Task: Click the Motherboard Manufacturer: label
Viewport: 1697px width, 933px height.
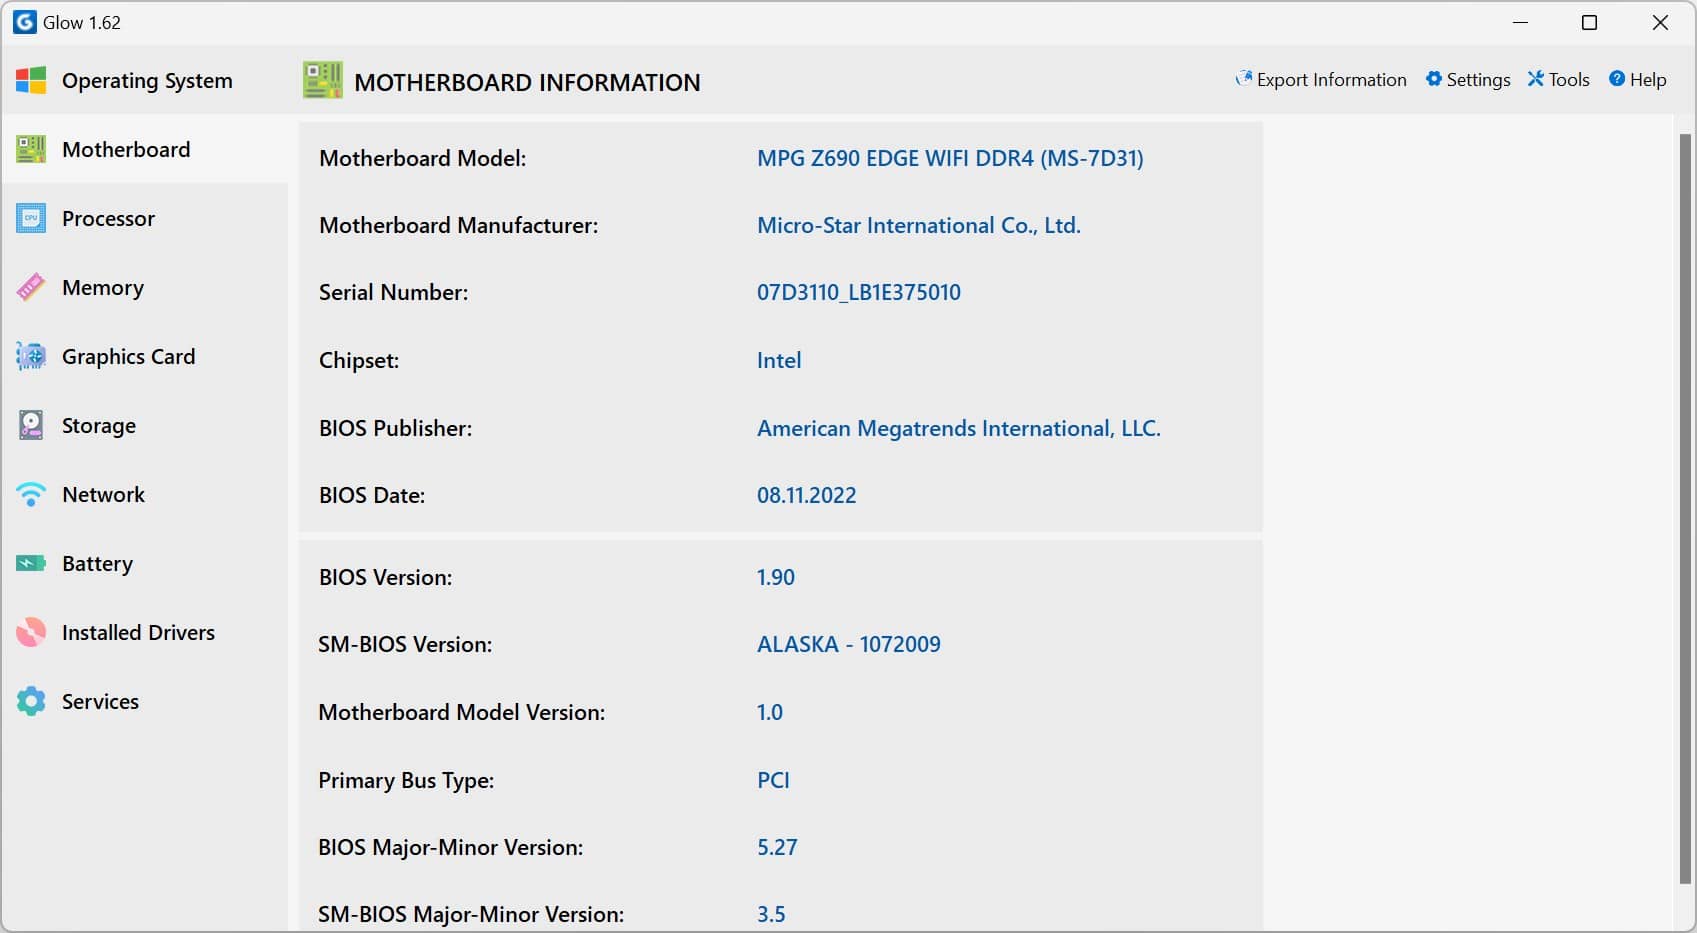Action: 458,225
